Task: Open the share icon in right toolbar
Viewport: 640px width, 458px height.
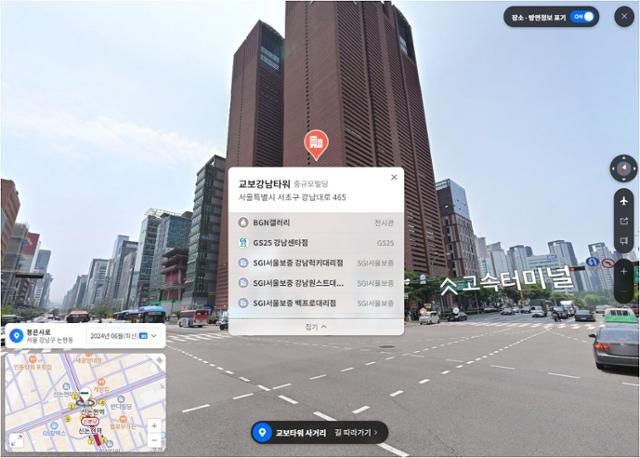Action: (624, 221)
